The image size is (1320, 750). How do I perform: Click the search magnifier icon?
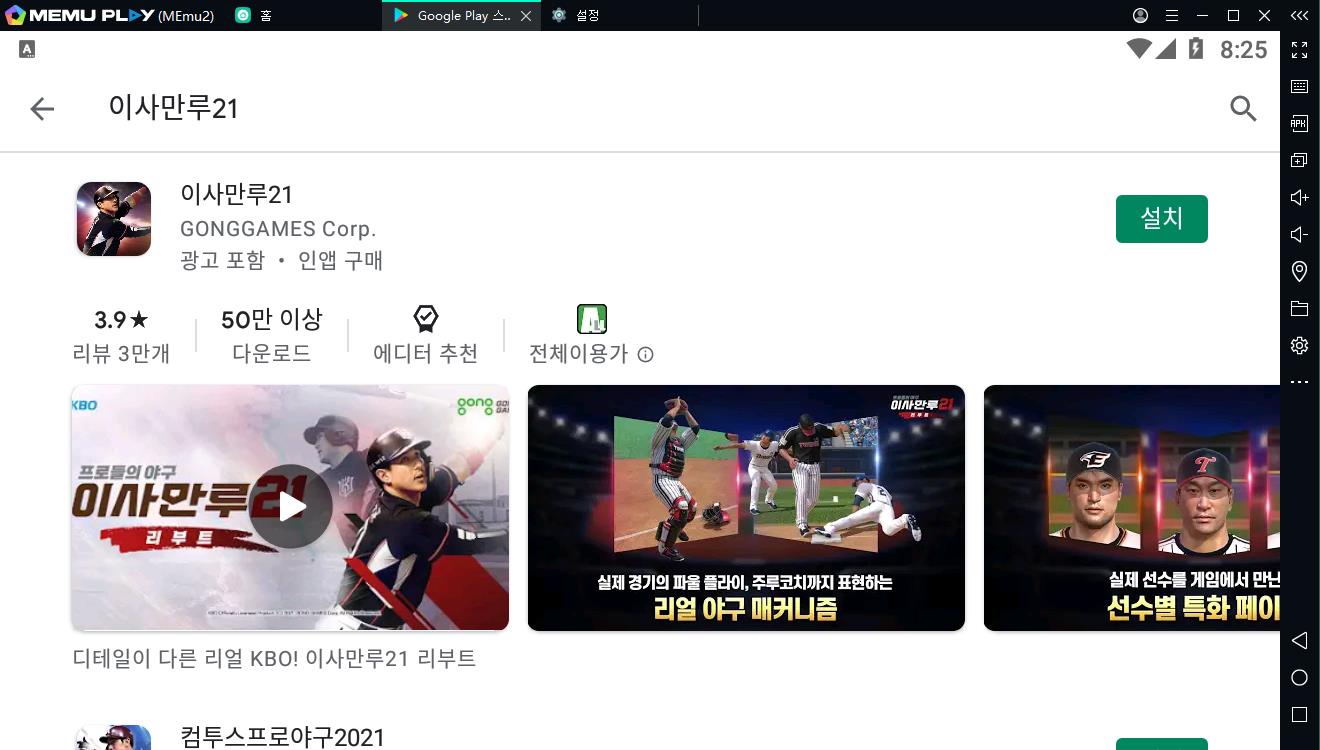[1242, 109]
